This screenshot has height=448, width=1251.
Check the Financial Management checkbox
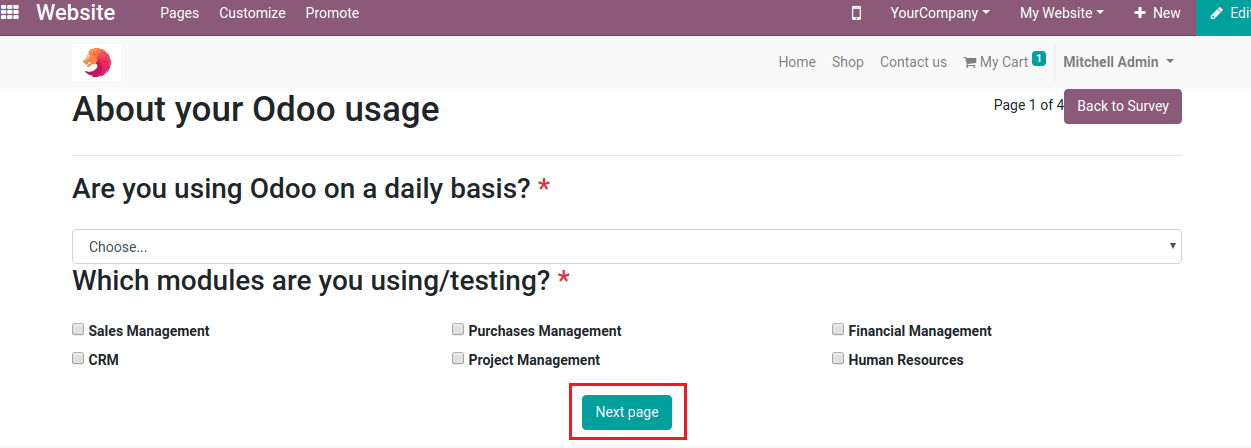click(x=838, y=329)
